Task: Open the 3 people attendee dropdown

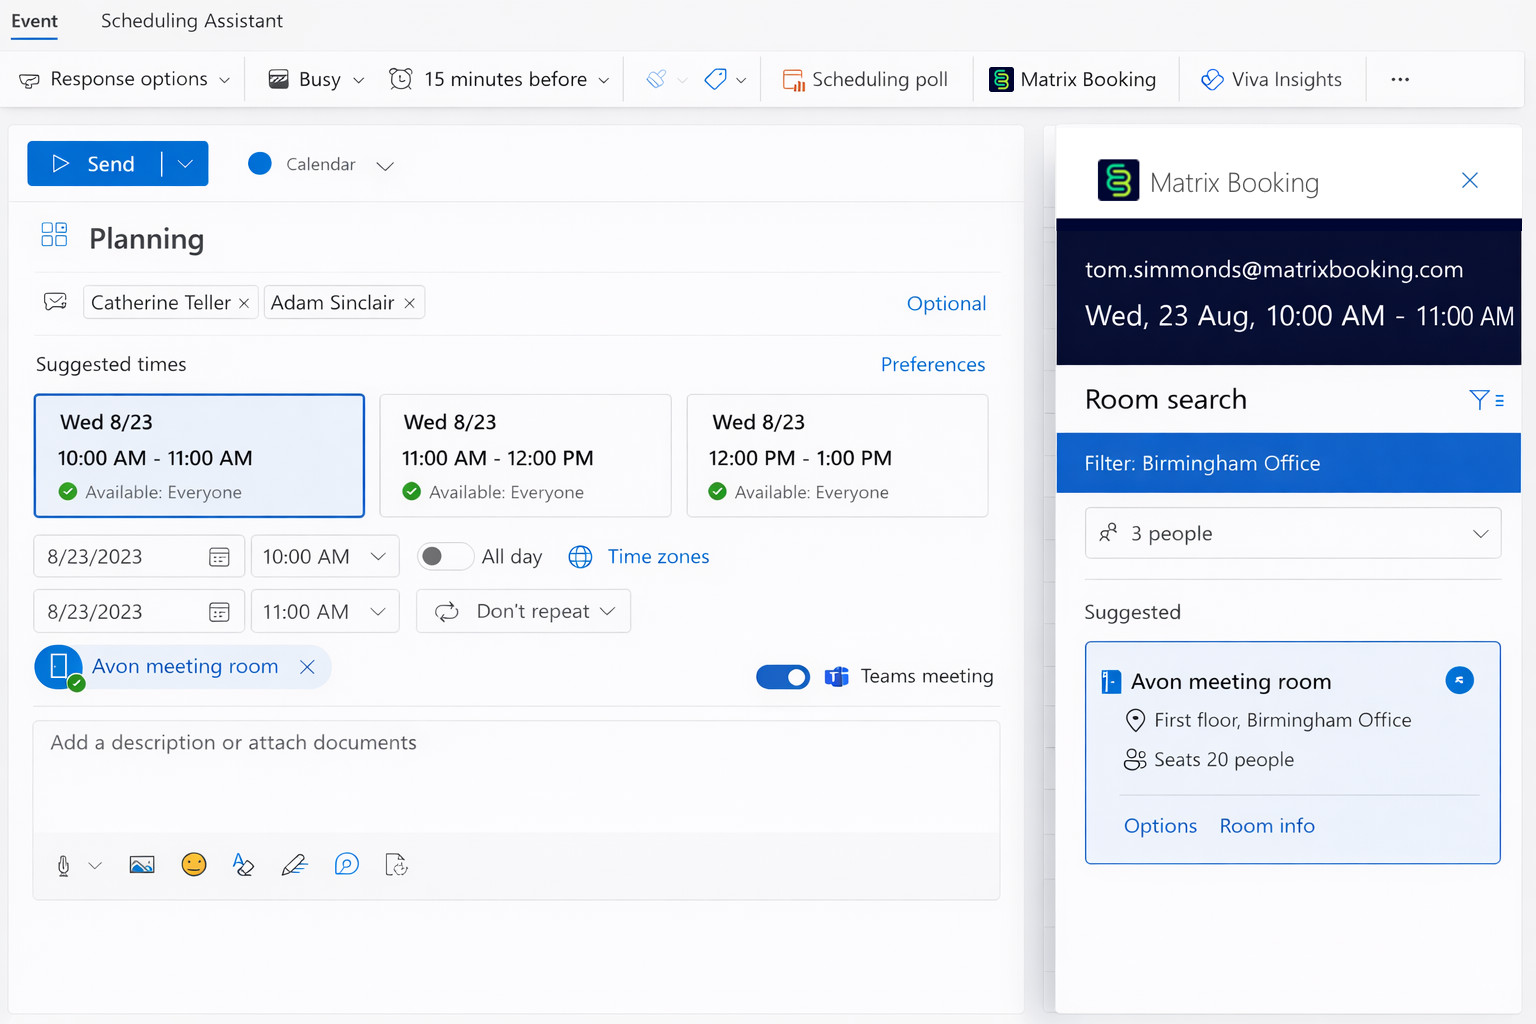Action: tap(1292, 533)
